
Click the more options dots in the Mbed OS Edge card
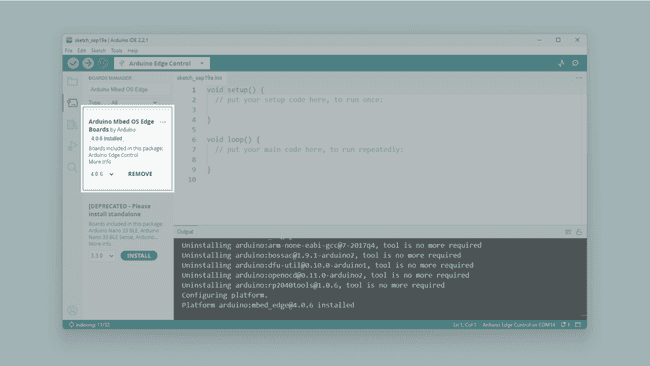point(163,122)
